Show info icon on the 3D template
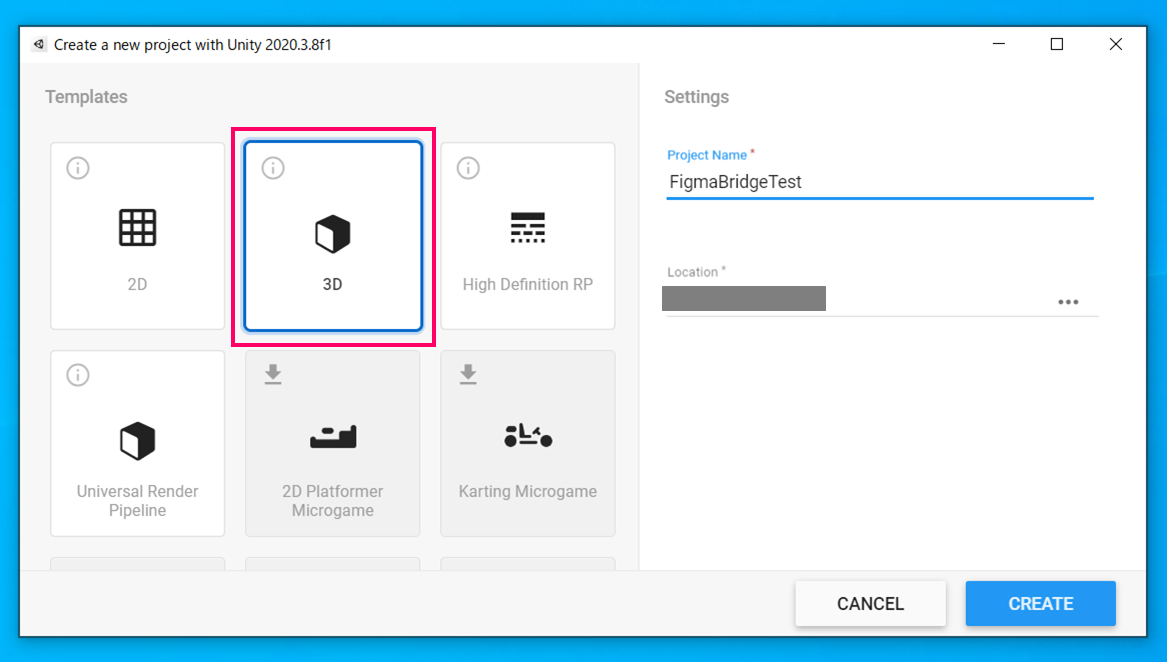Viewport: 1167px width, 662px height. click(273, 168)
